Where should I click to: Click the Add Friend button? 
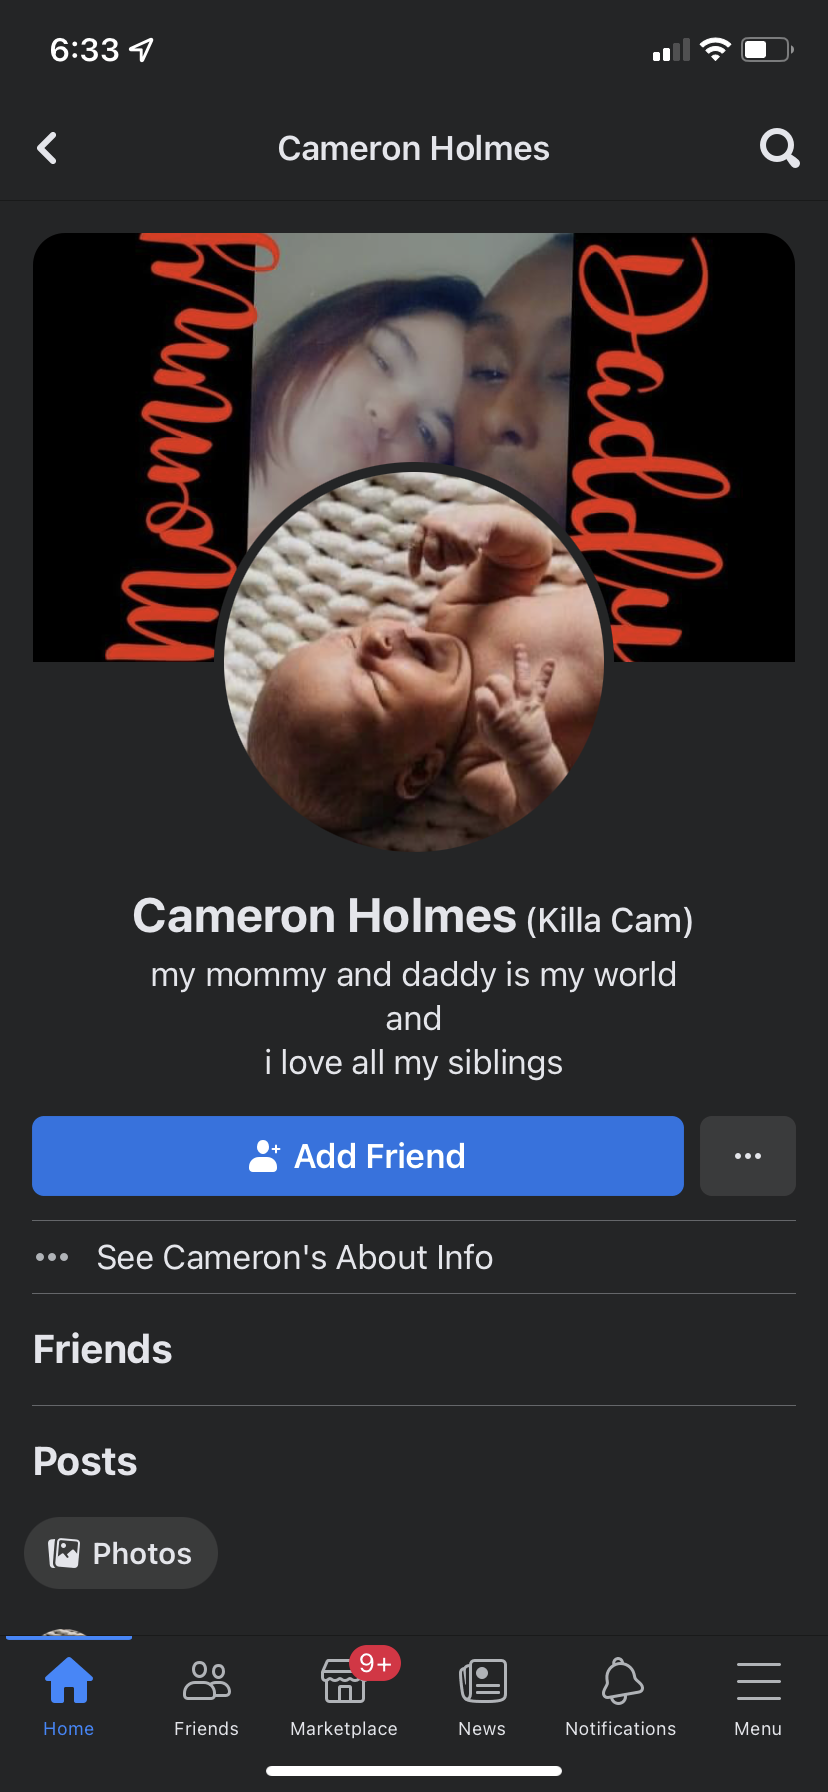358,1156
